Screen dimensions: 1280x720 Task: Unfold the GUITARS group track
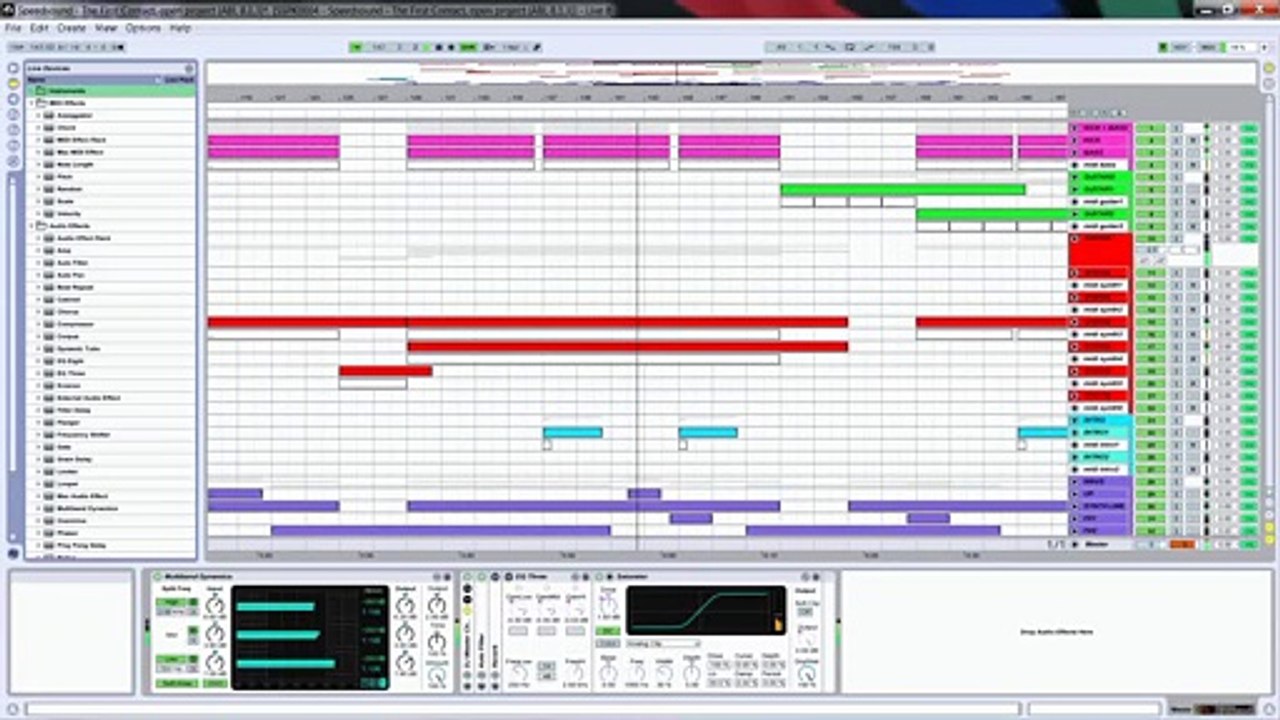pos(1075,177)
